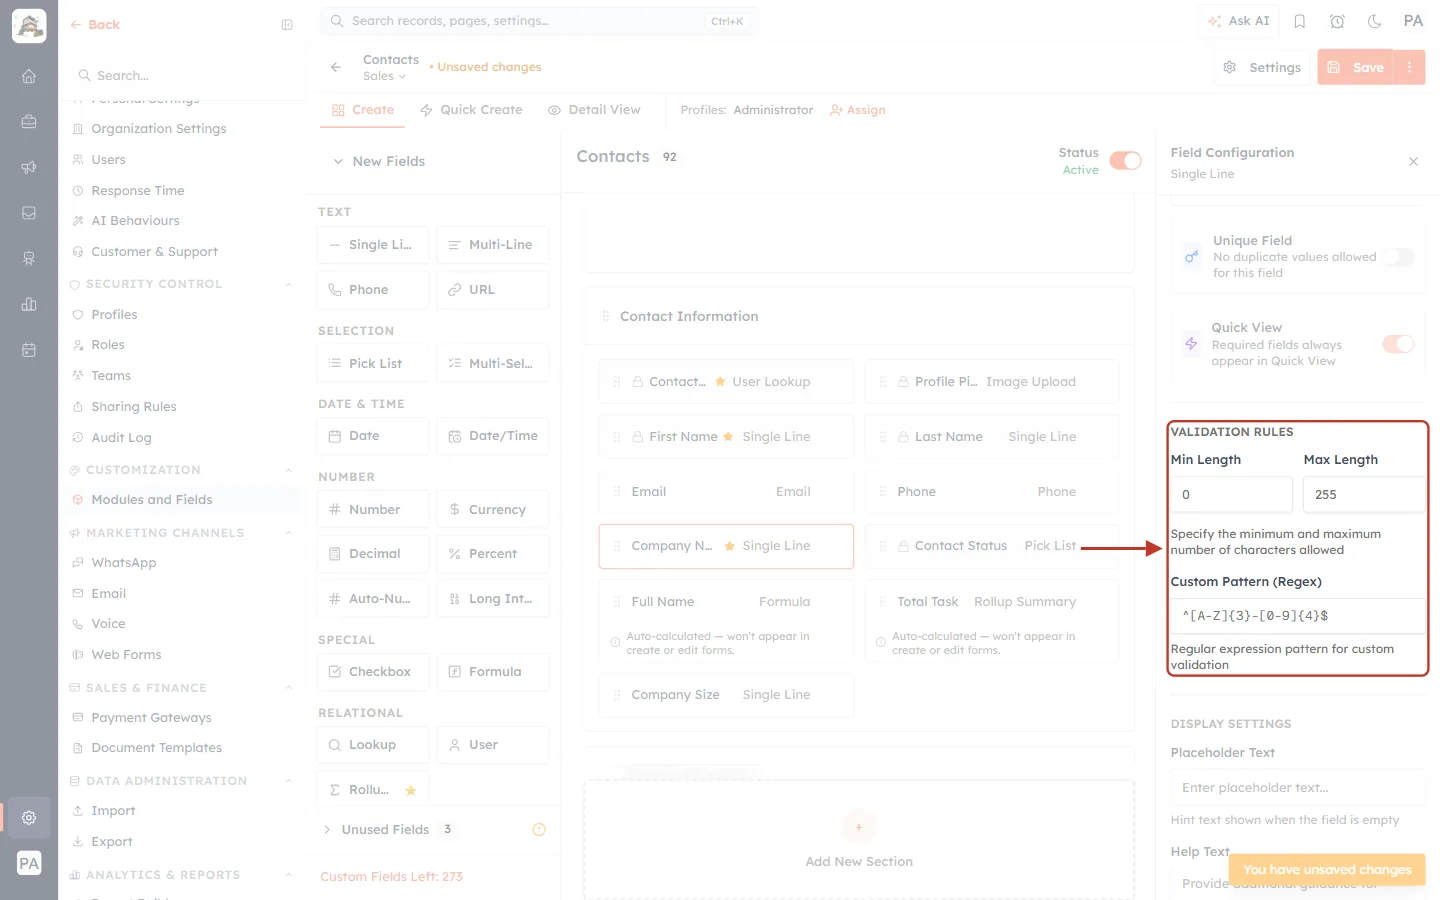Collapse the Analytics & Reports group
Screen dimensions: 1440x900
point(289,875)
